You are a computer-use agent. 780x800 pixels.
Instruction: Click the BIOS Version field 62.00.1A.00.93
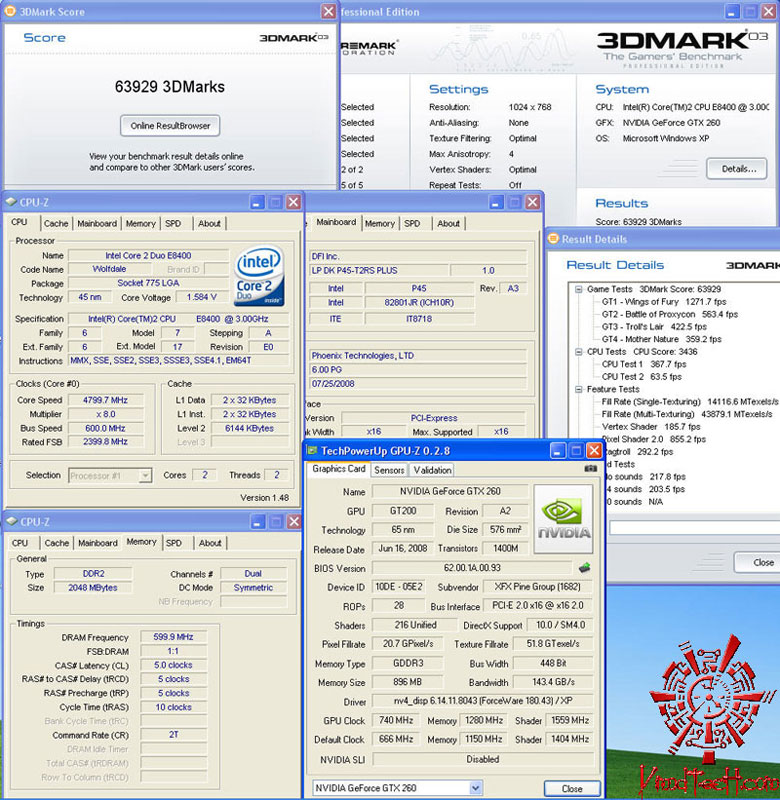(x=472, y=568)
